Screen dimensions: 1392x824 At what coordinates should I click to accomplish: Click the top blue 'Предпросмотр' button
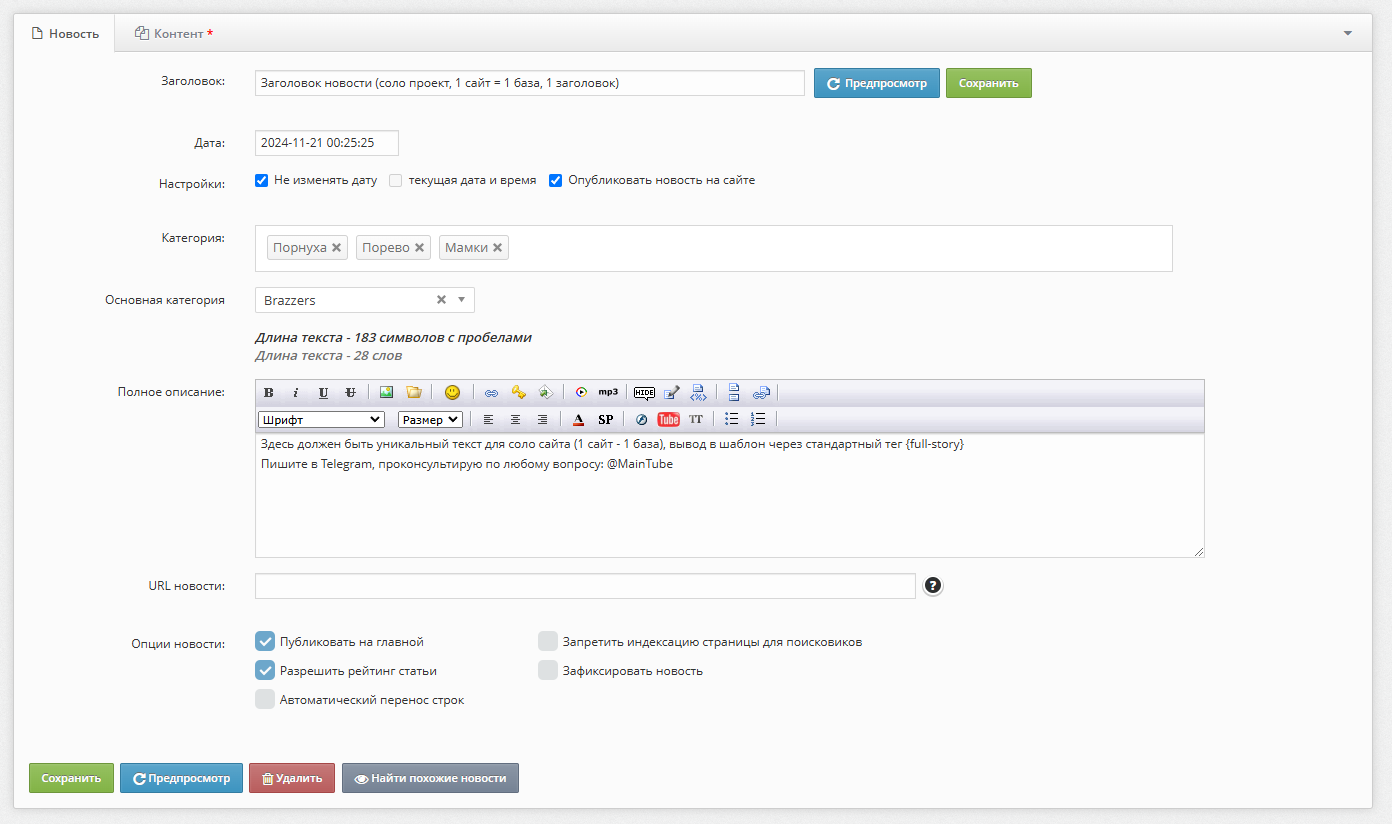877,83
